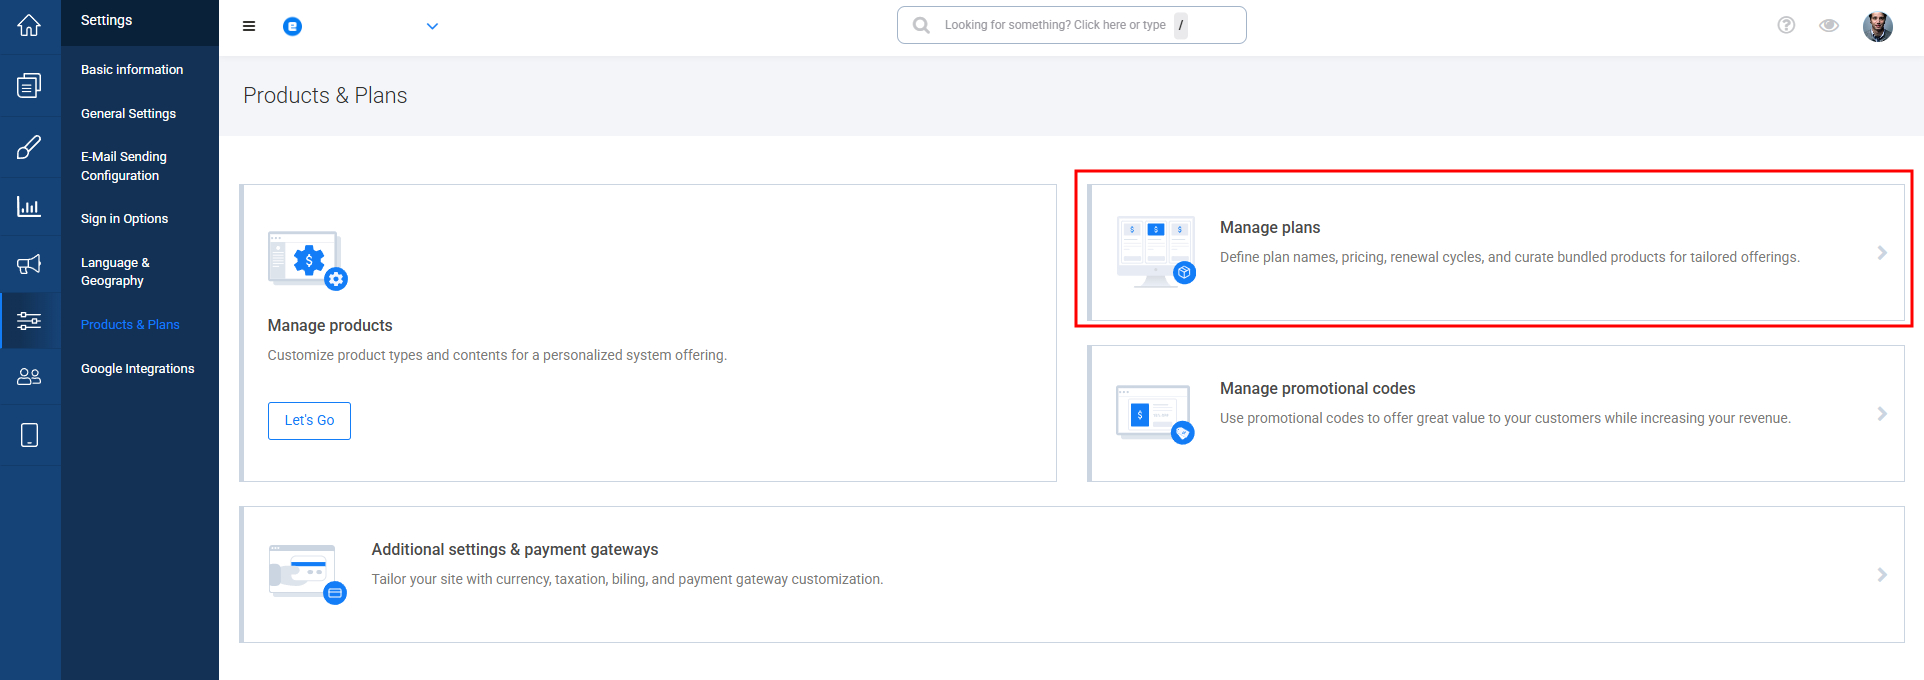Expand Manage promotional codes arrow
1924x680 pixels.
coord(1882,414)
